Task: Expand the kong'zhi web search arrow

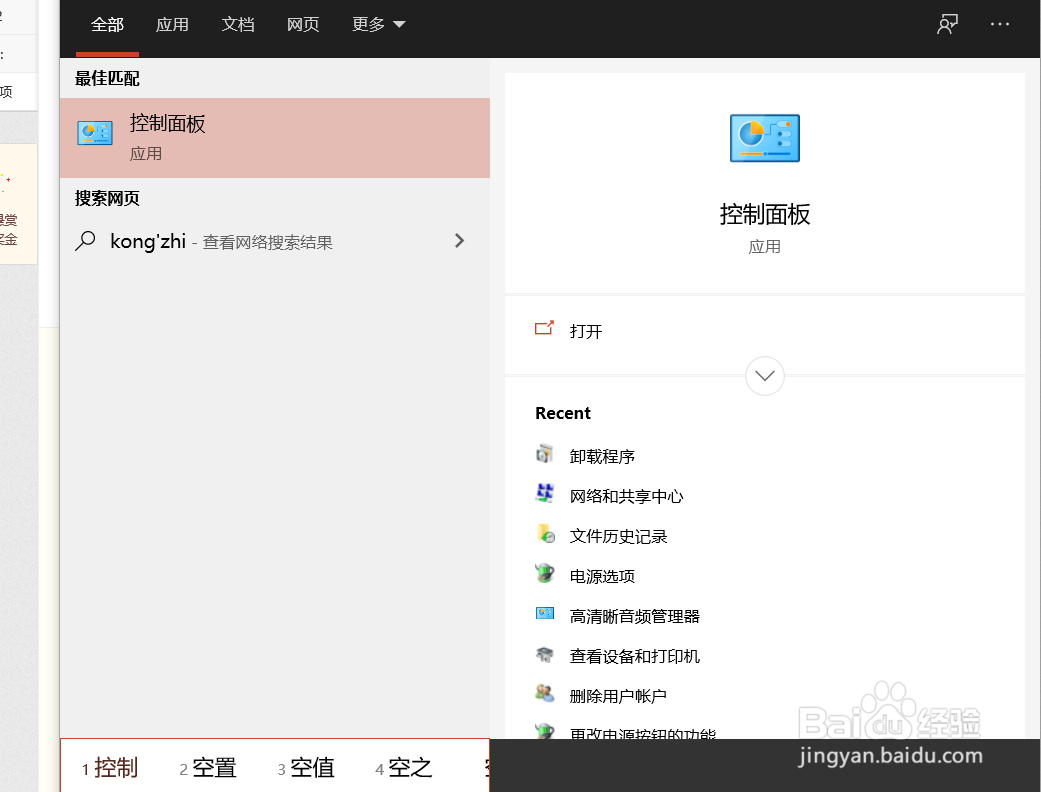Action: 459,240
